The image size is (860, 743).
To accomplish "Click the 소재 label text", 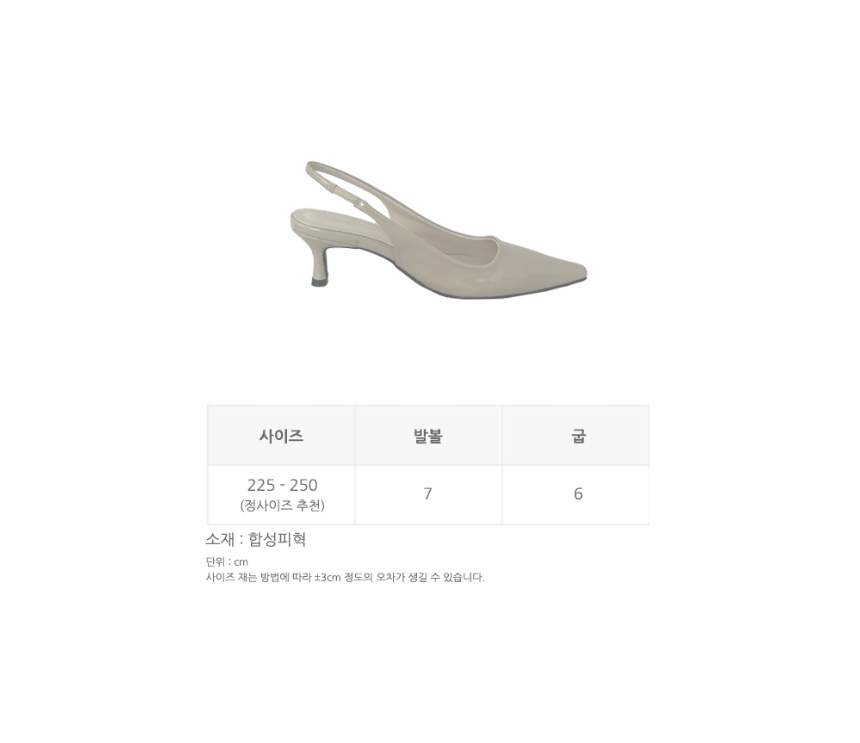I will point(220,540).
